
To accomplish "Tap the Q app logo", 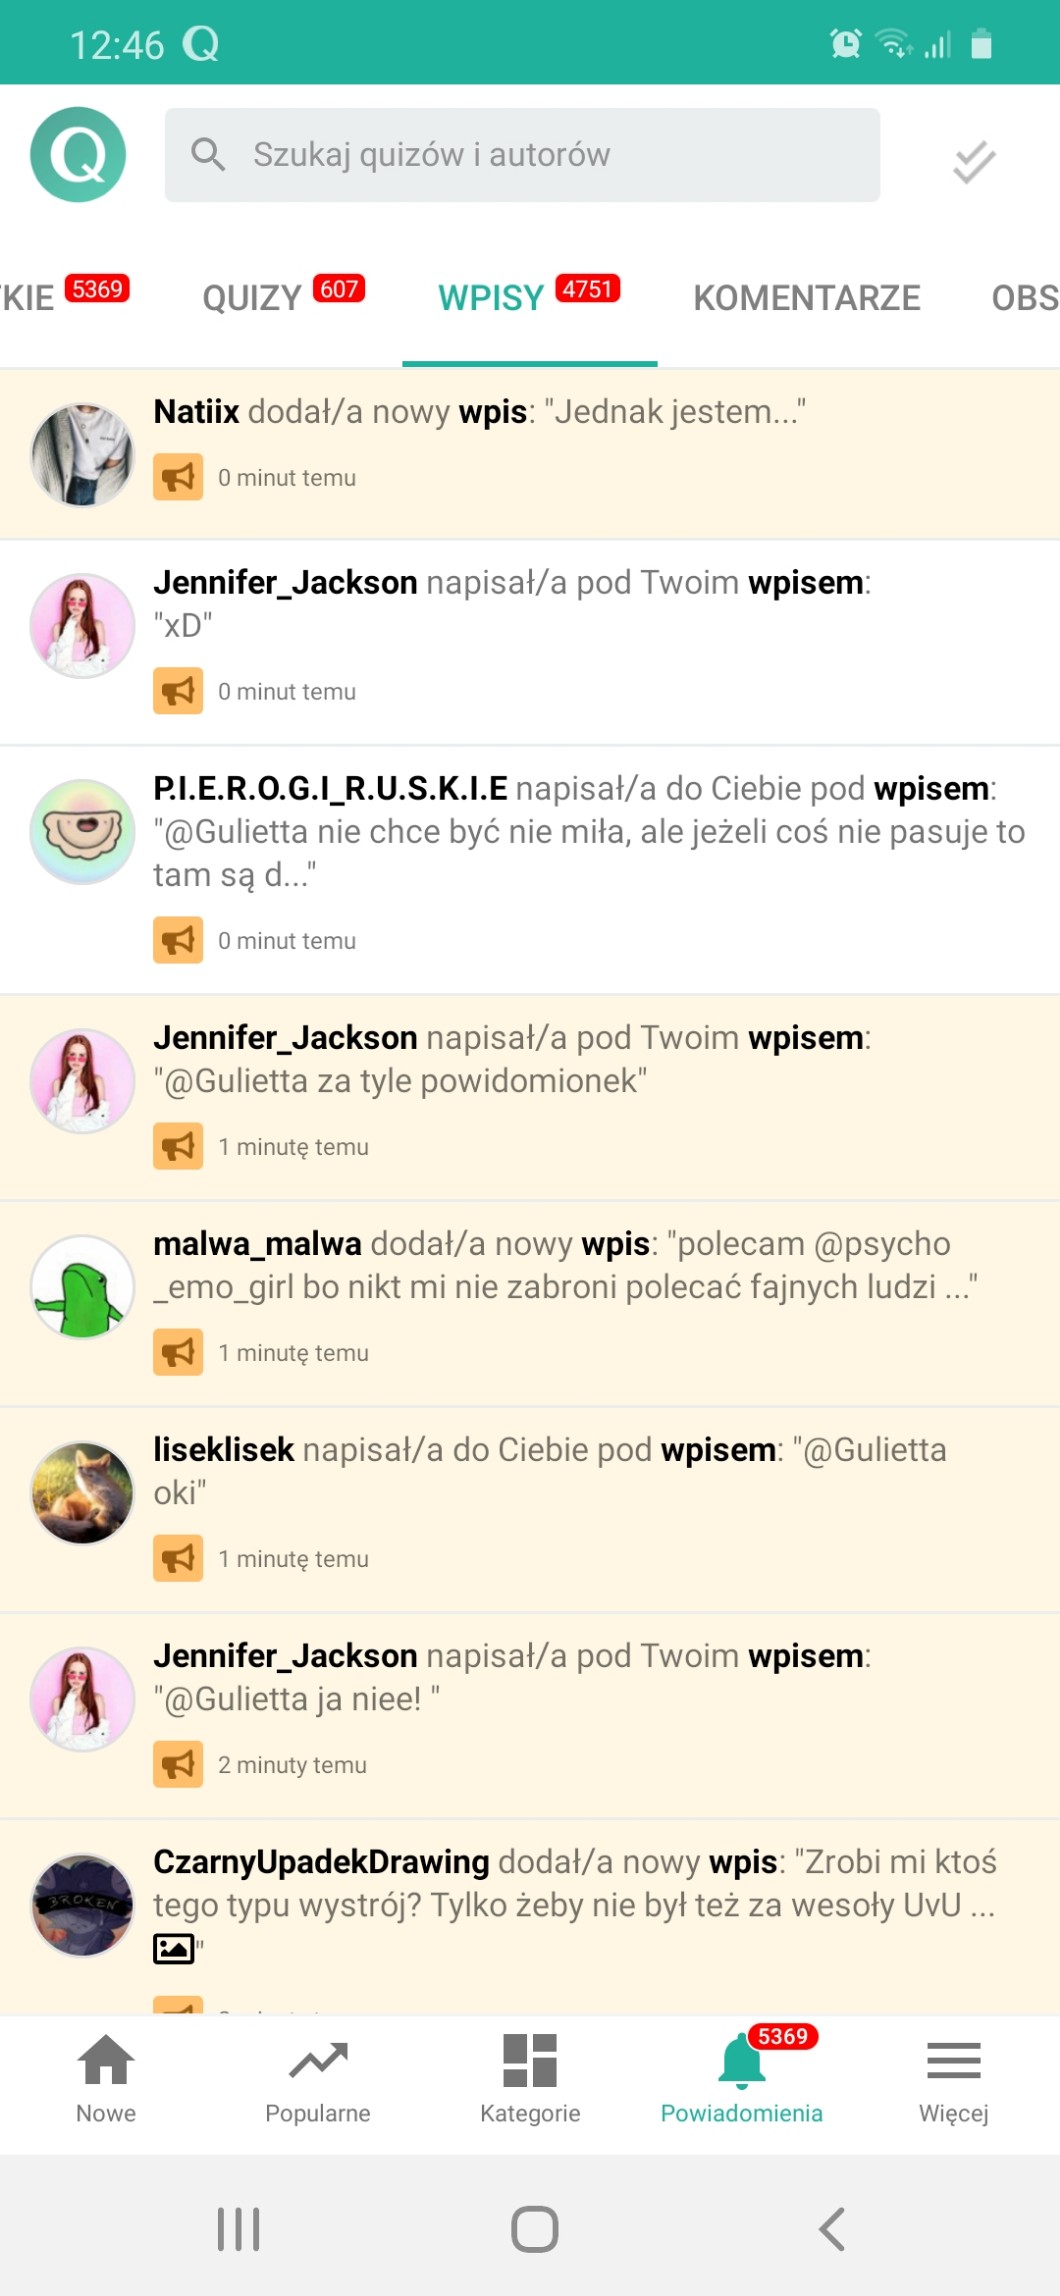I will coord(78,155).
